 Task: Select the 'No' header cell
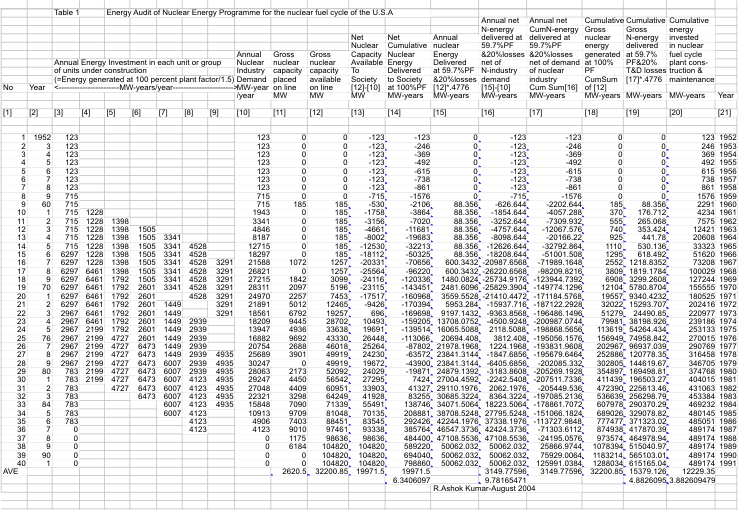[x=7, y=88]
